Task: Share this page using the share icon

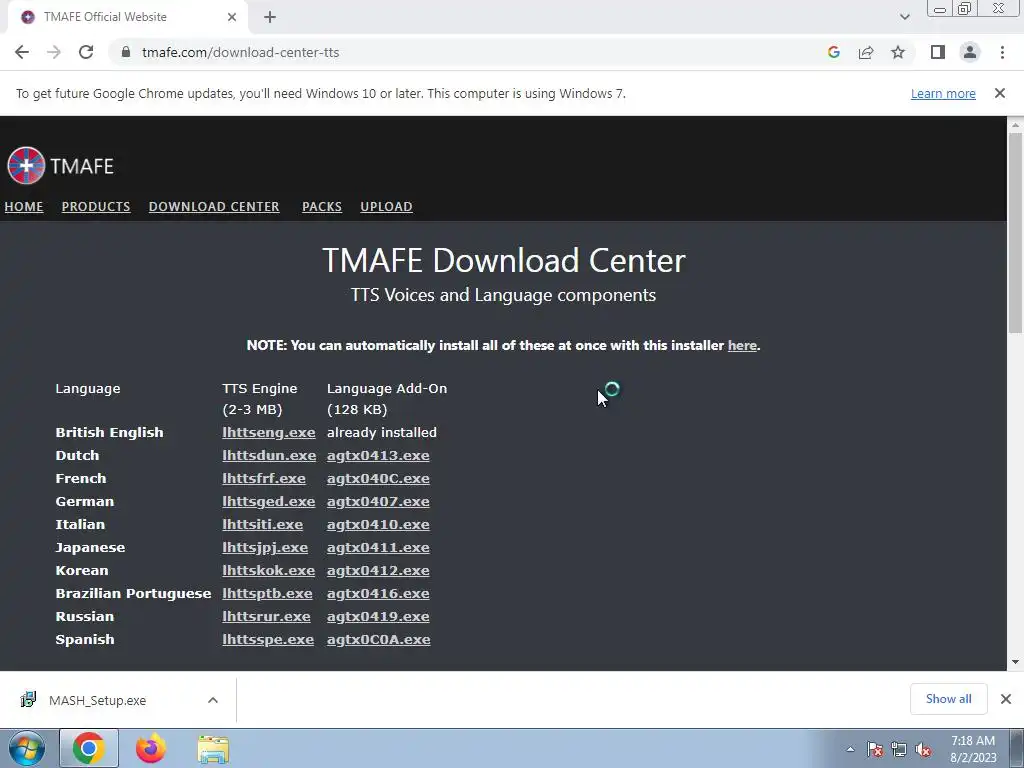Action: [866, 52]
